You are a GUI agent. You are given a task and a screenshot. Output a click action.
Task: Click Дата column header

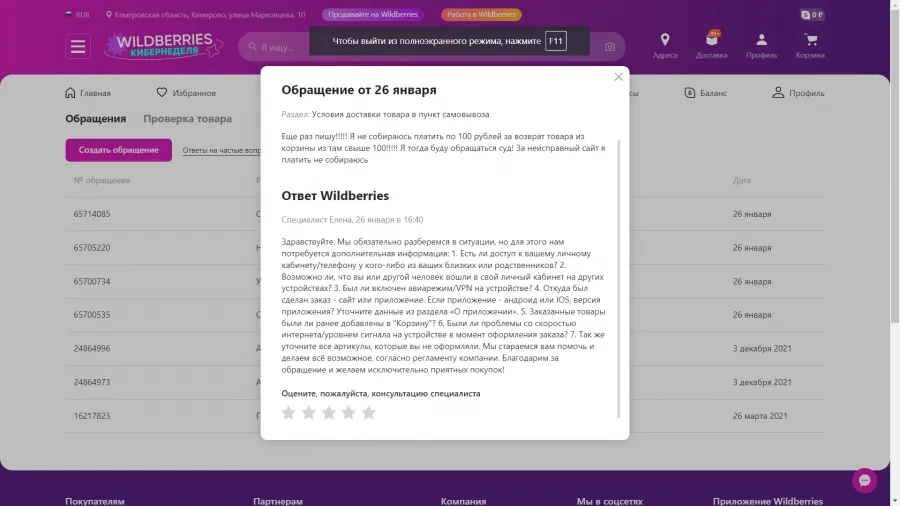pyautogui.click(x=742, y=180)
